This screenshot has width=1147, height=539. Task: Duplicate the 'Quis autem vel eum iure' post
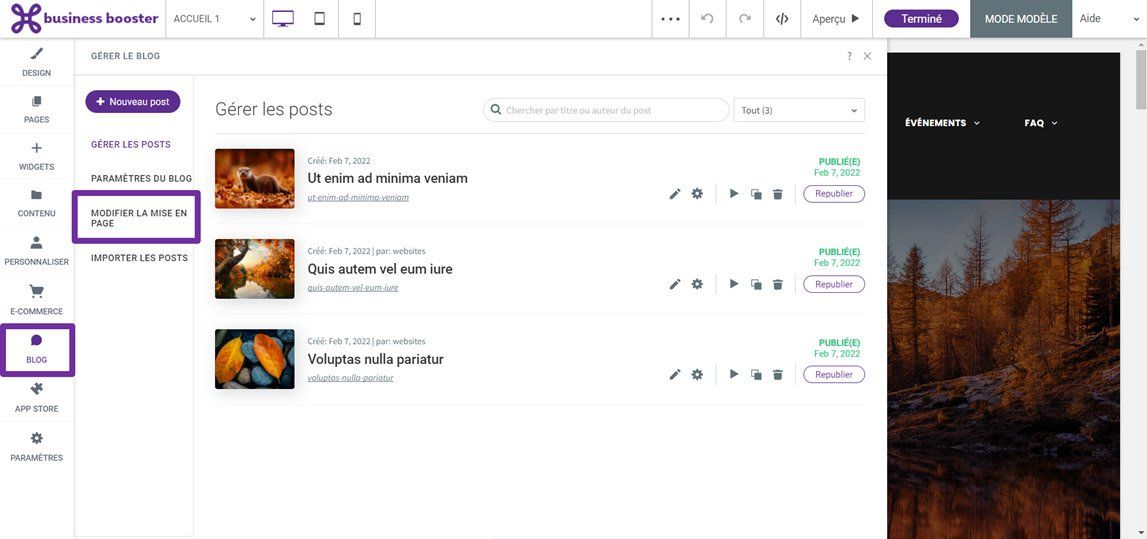coord(756,285)
